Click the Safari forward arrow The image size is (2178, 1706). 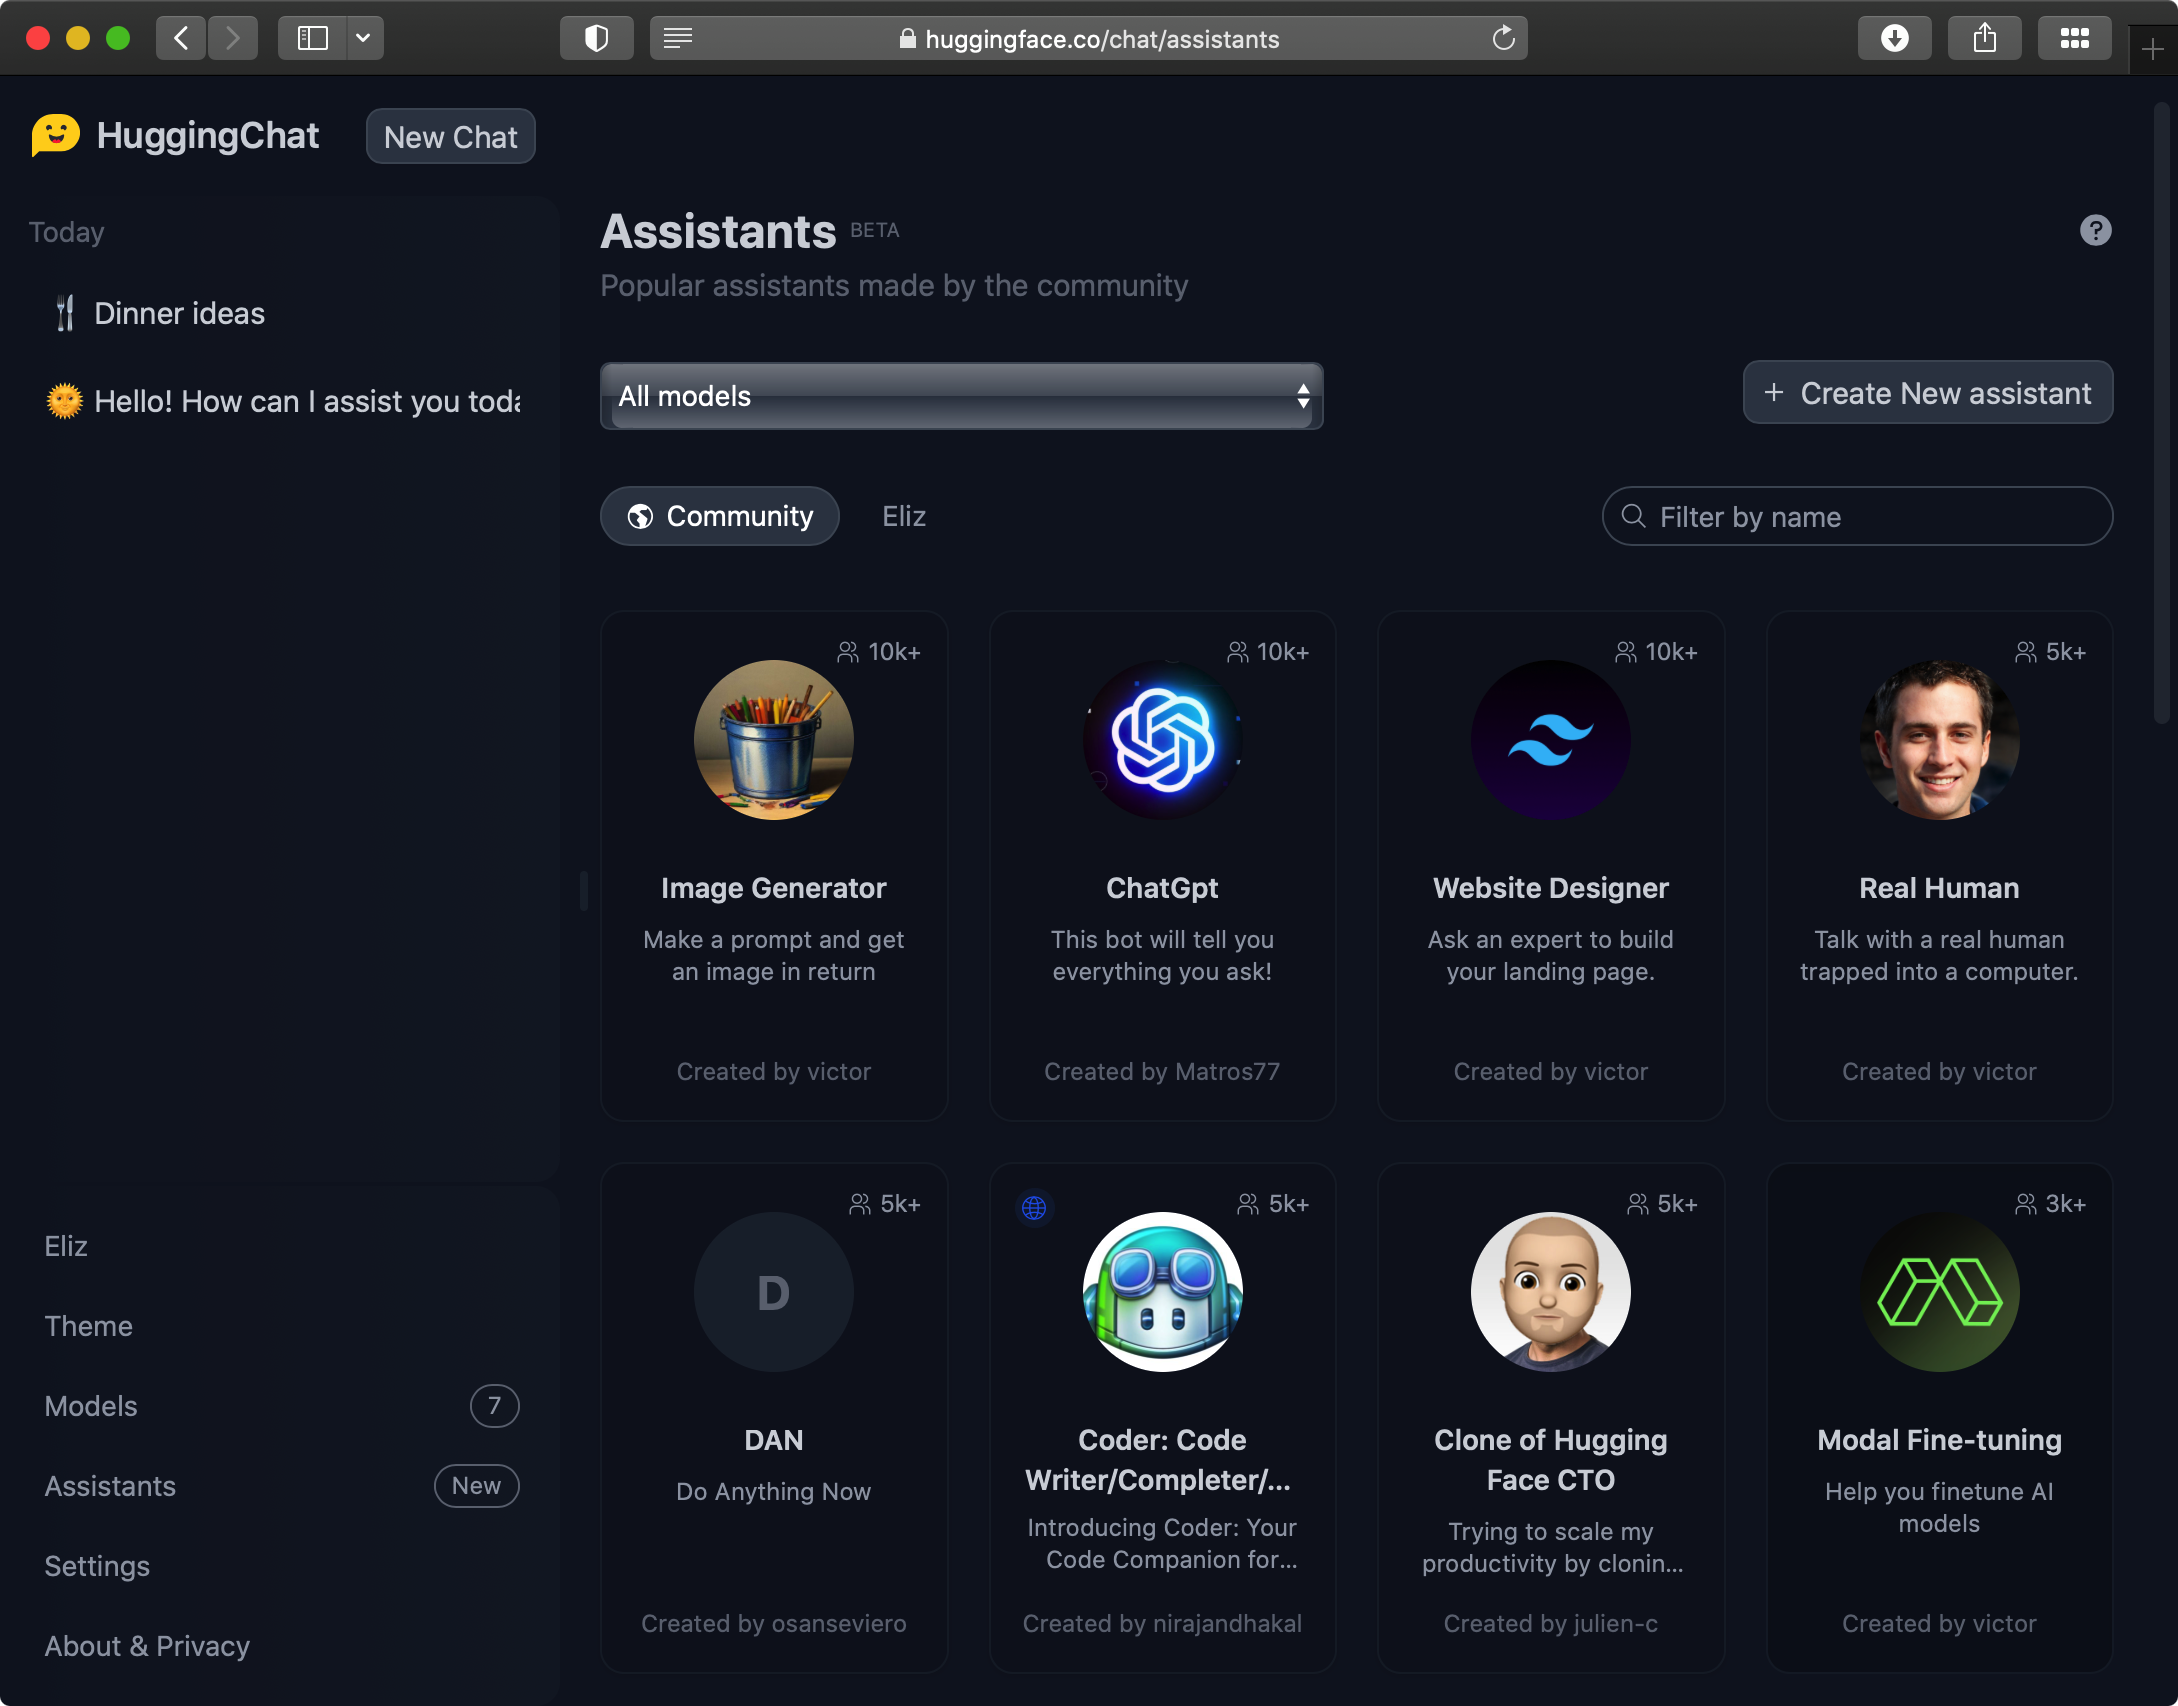[232, 38]
